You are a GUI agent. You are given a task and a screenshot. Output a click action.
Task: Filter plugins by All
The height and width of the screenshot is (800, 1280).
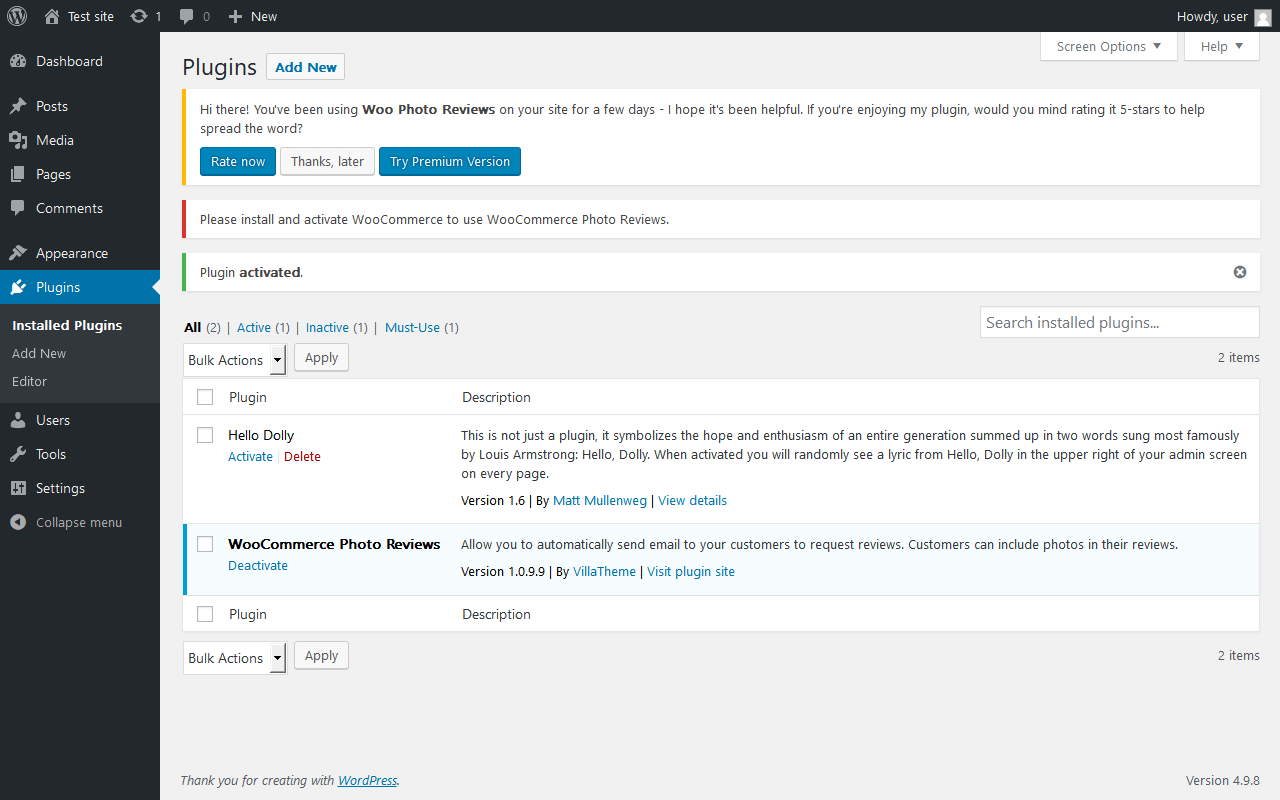click(193, 327)
